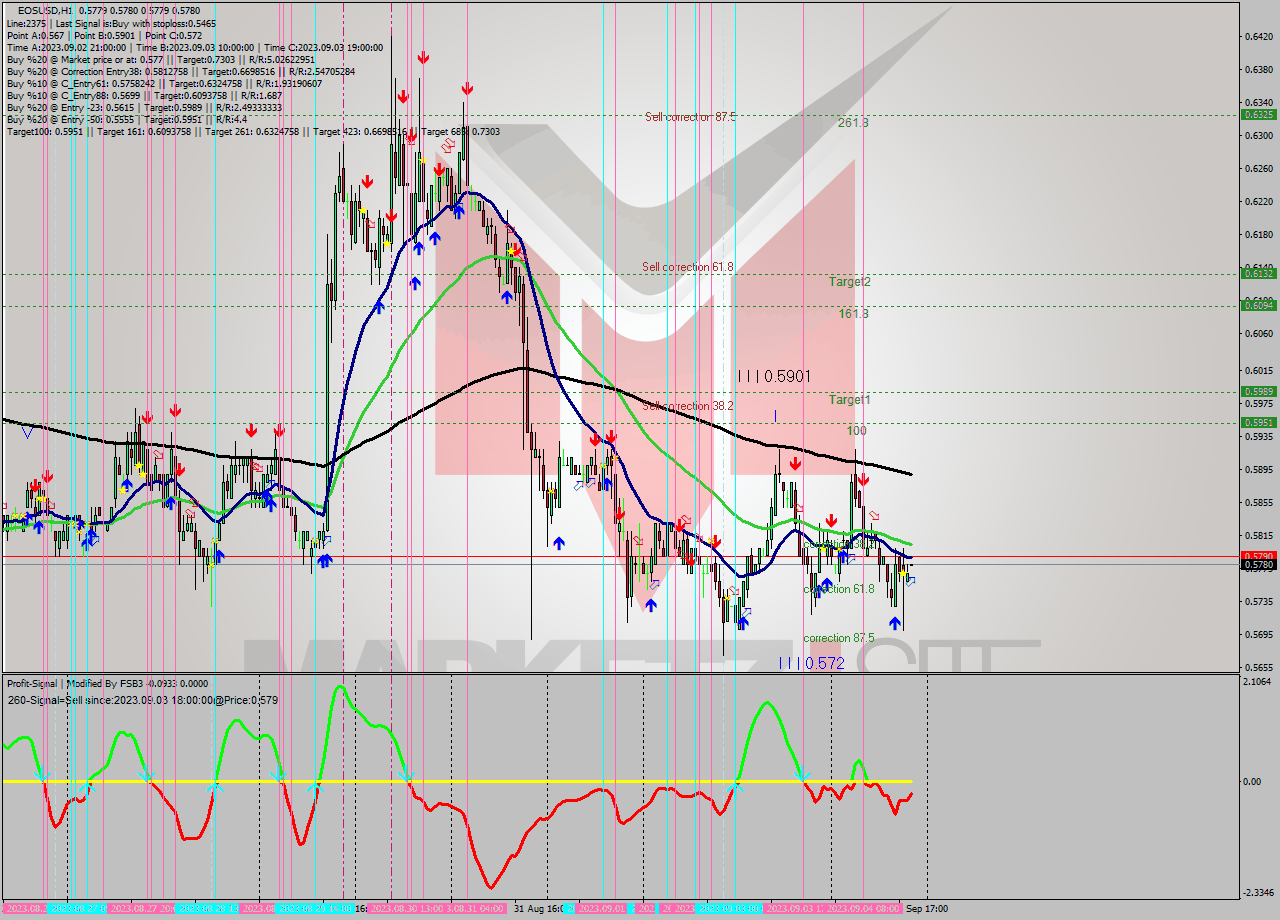This screenshot has width=1280, height=920.
Task: Click the '31 Aug 16:00' time axis label
Action: point(539,909)
